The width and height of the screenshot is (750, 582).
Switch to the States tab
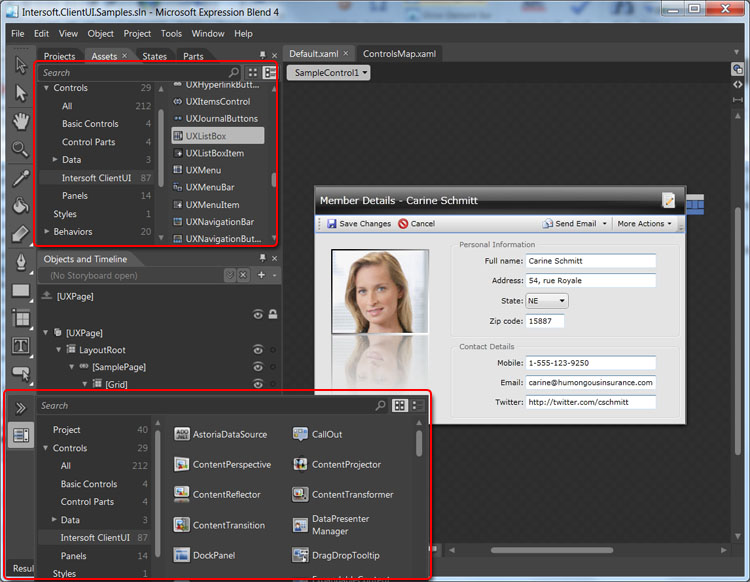click(x=154, y=56)
